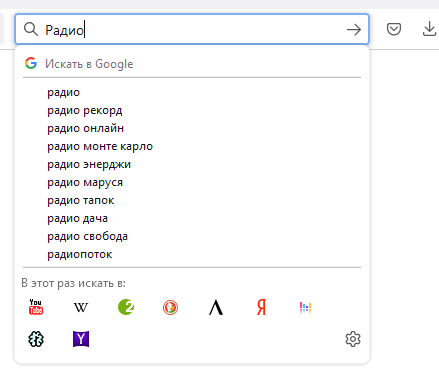Pick the suggestion радио свобода

click(192, 236)
